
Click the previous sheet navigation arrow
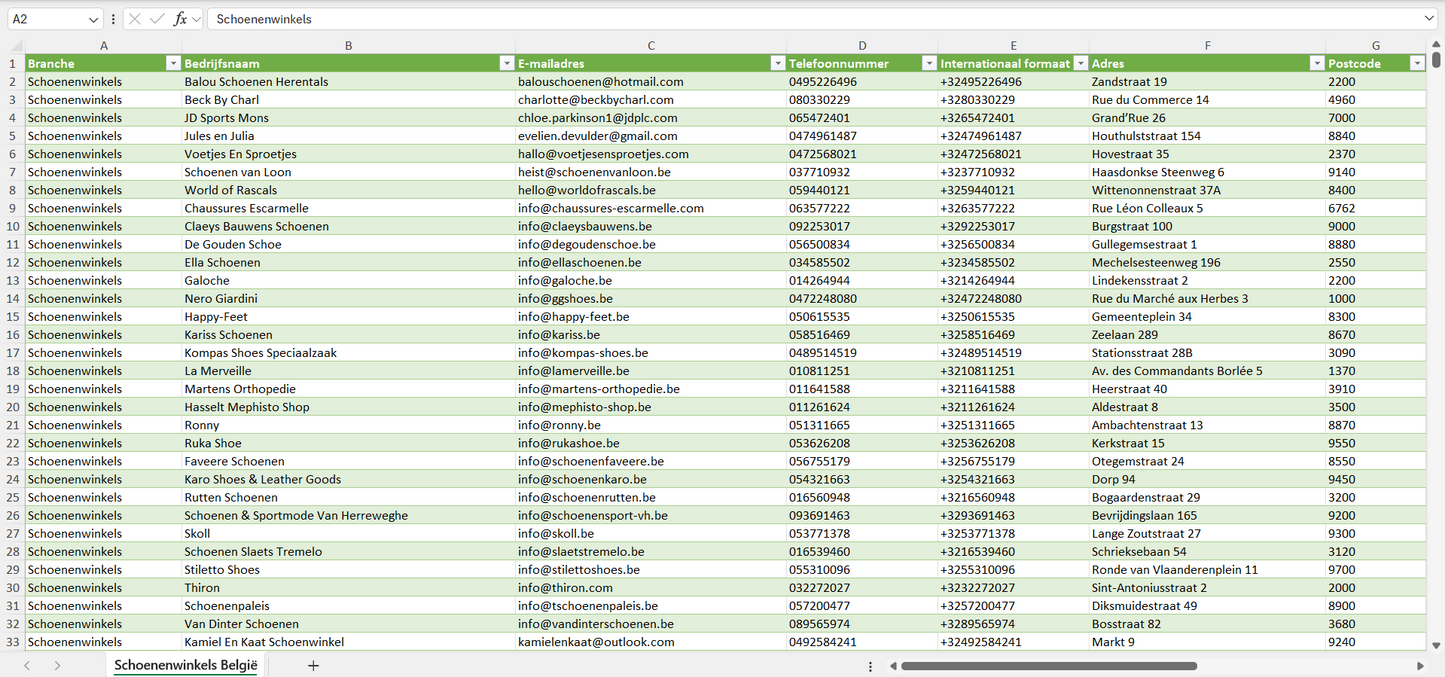tap(27, 665)
